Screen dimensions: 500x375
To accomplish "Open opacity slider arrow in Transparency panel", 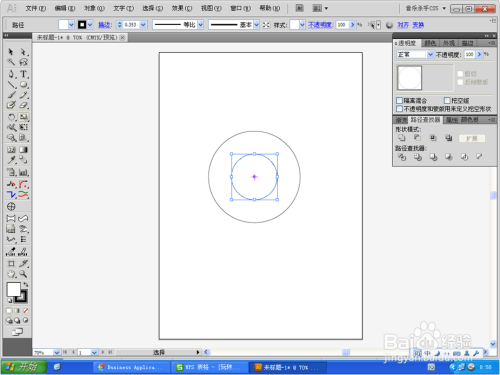I will tap(479, 54).
